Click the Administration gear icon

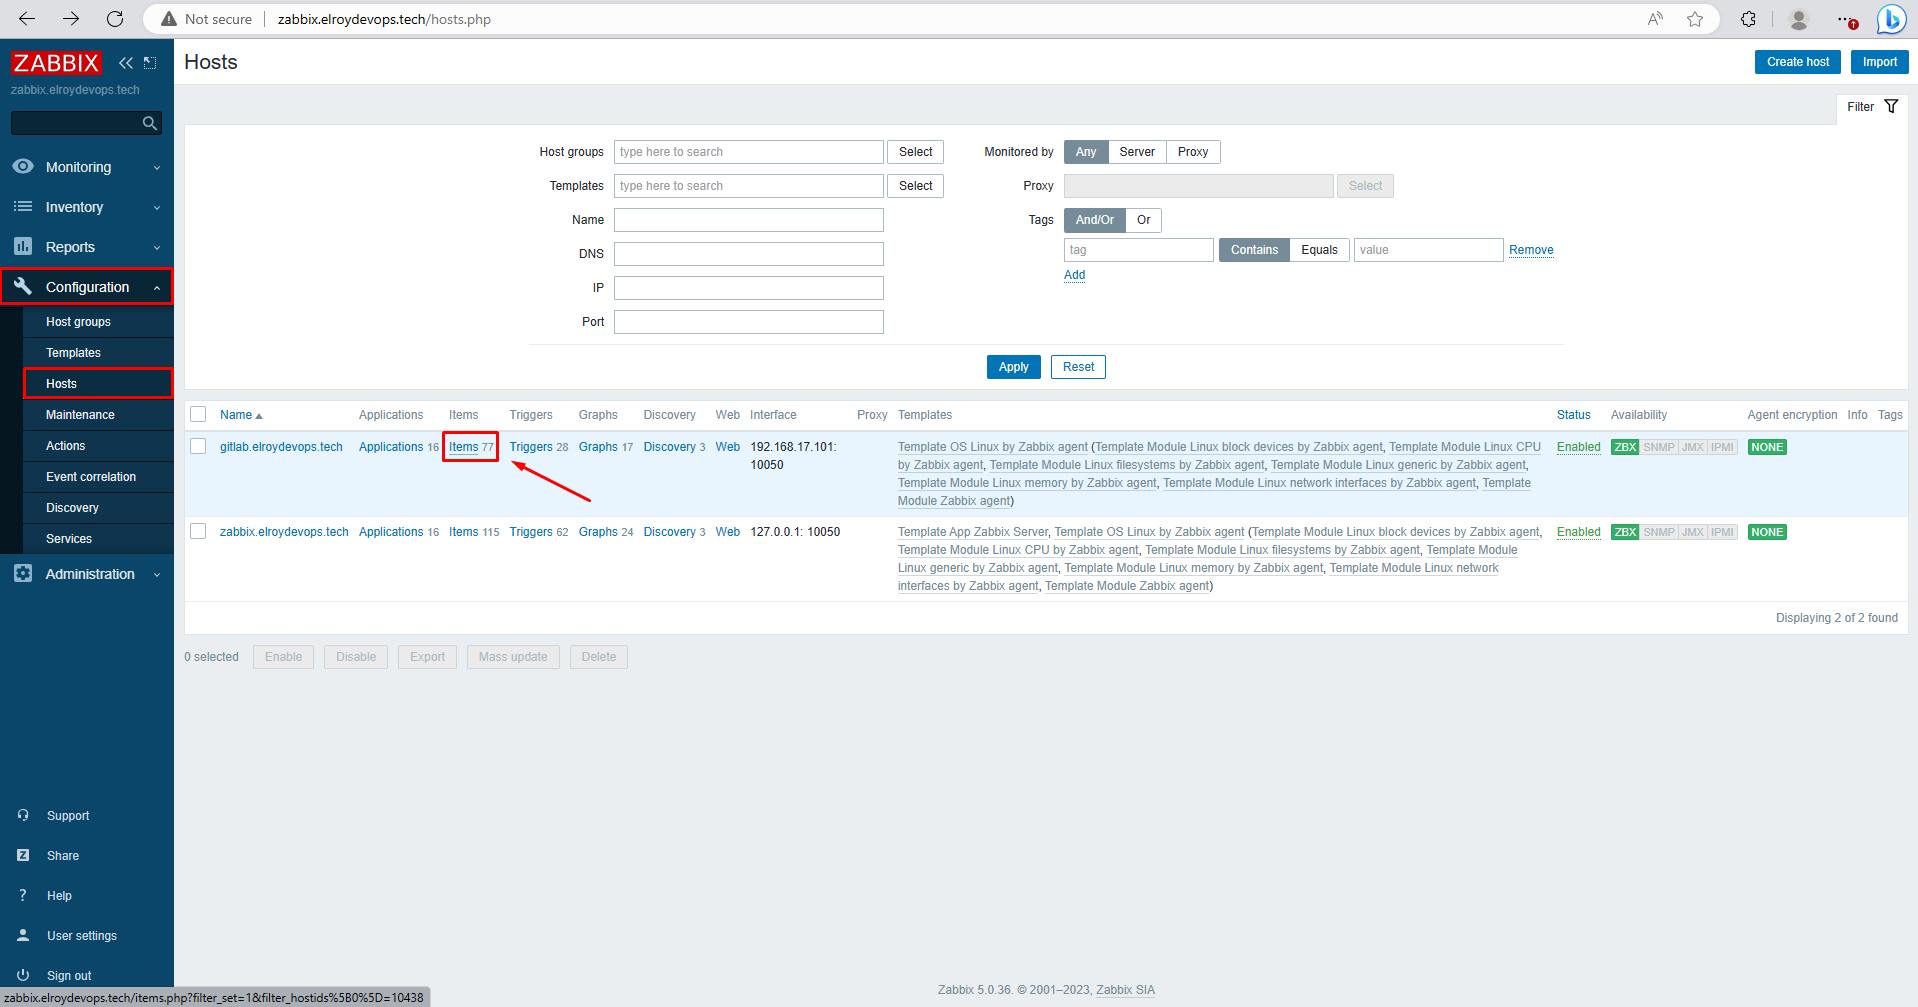23,573
